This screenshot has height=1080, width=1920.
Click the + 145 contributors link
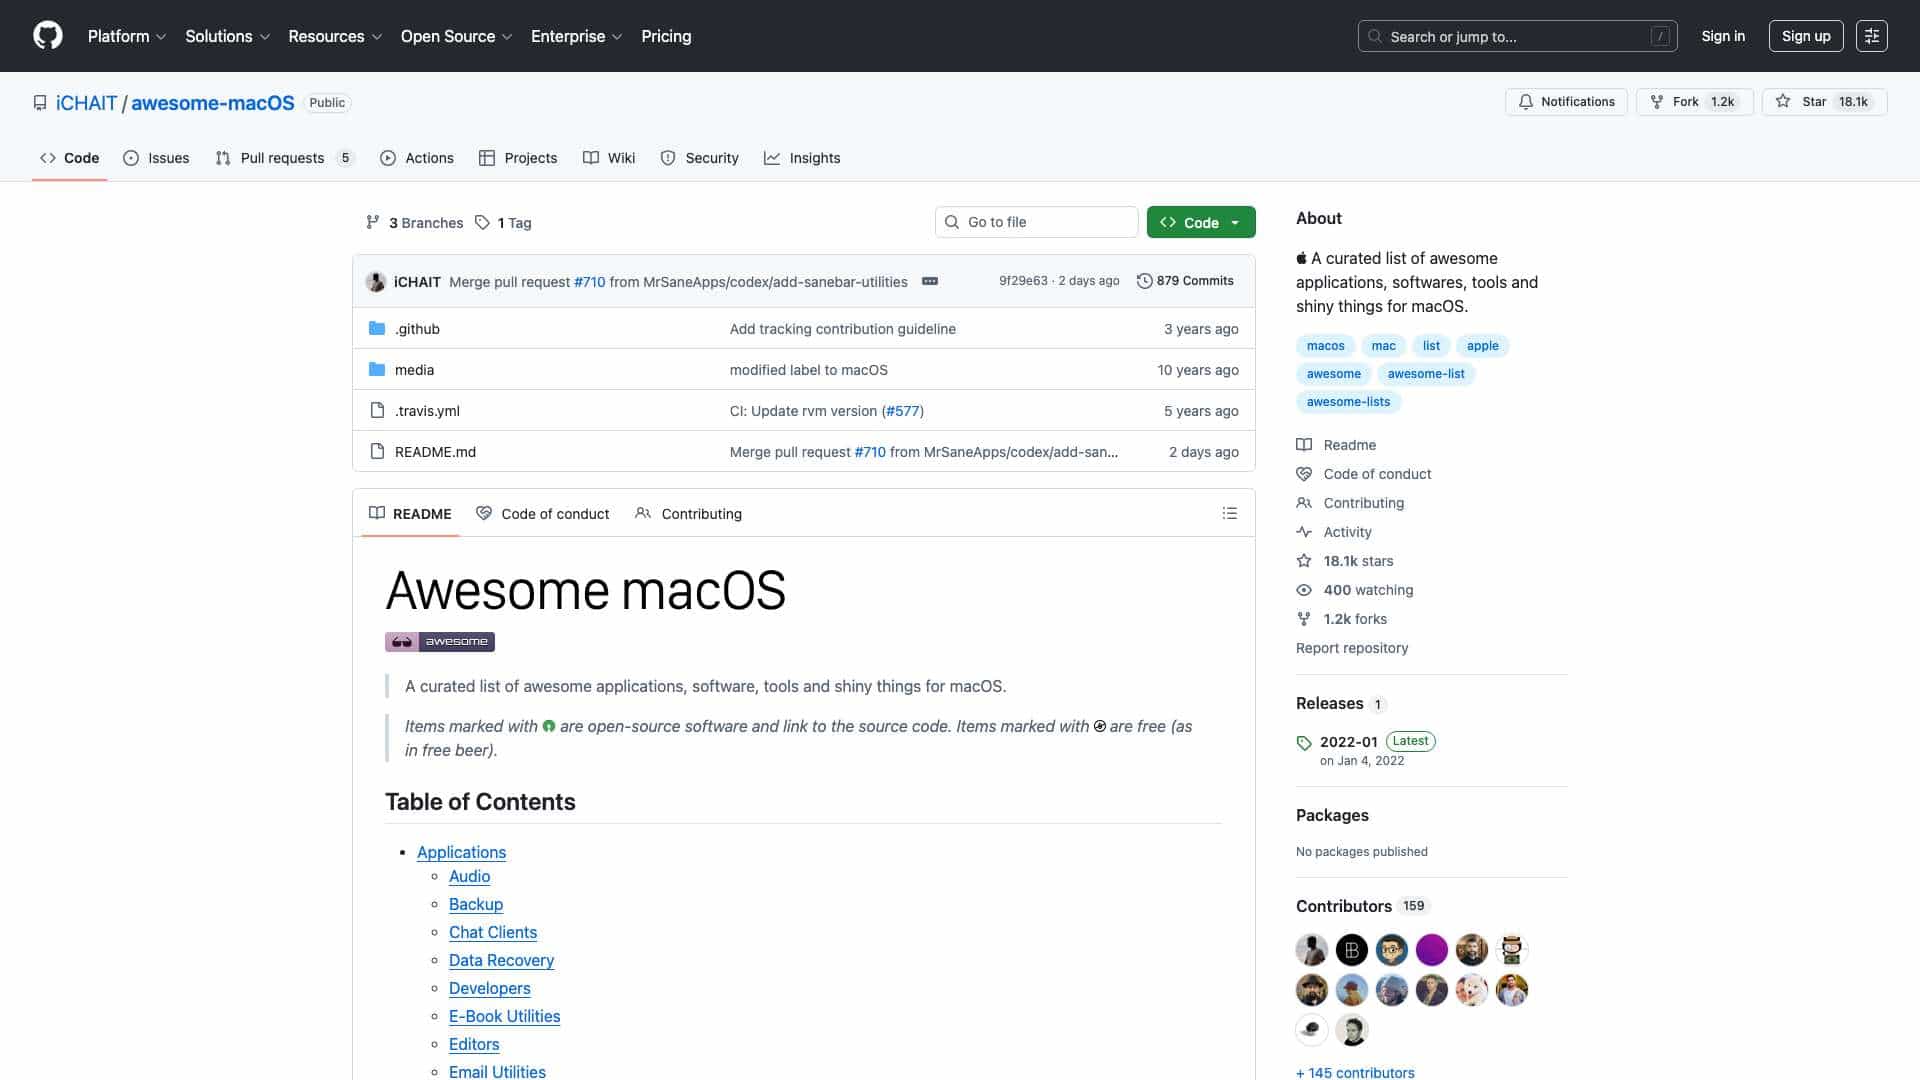[x=1355, y=1072]
